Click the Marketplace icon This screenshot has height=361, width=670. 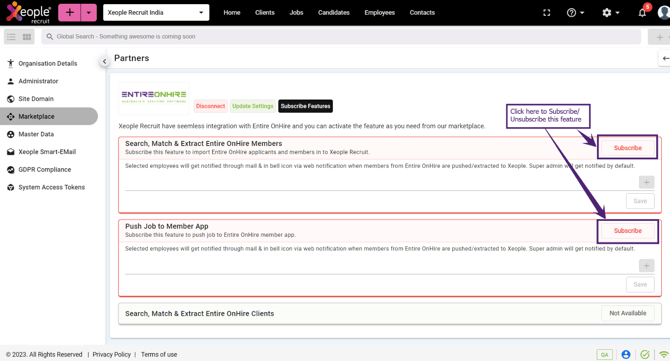[11, 116]
